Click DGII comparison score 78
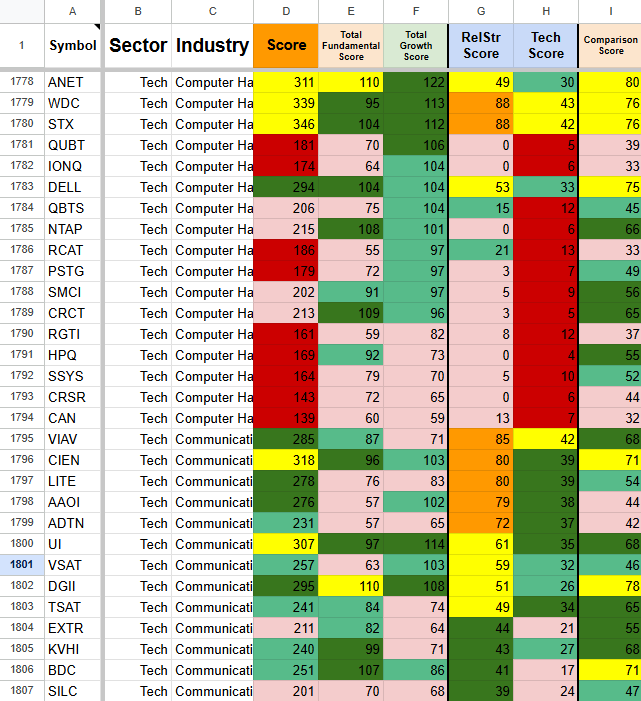This screenshot has width=641, height=701. click(x=610, y=587)
